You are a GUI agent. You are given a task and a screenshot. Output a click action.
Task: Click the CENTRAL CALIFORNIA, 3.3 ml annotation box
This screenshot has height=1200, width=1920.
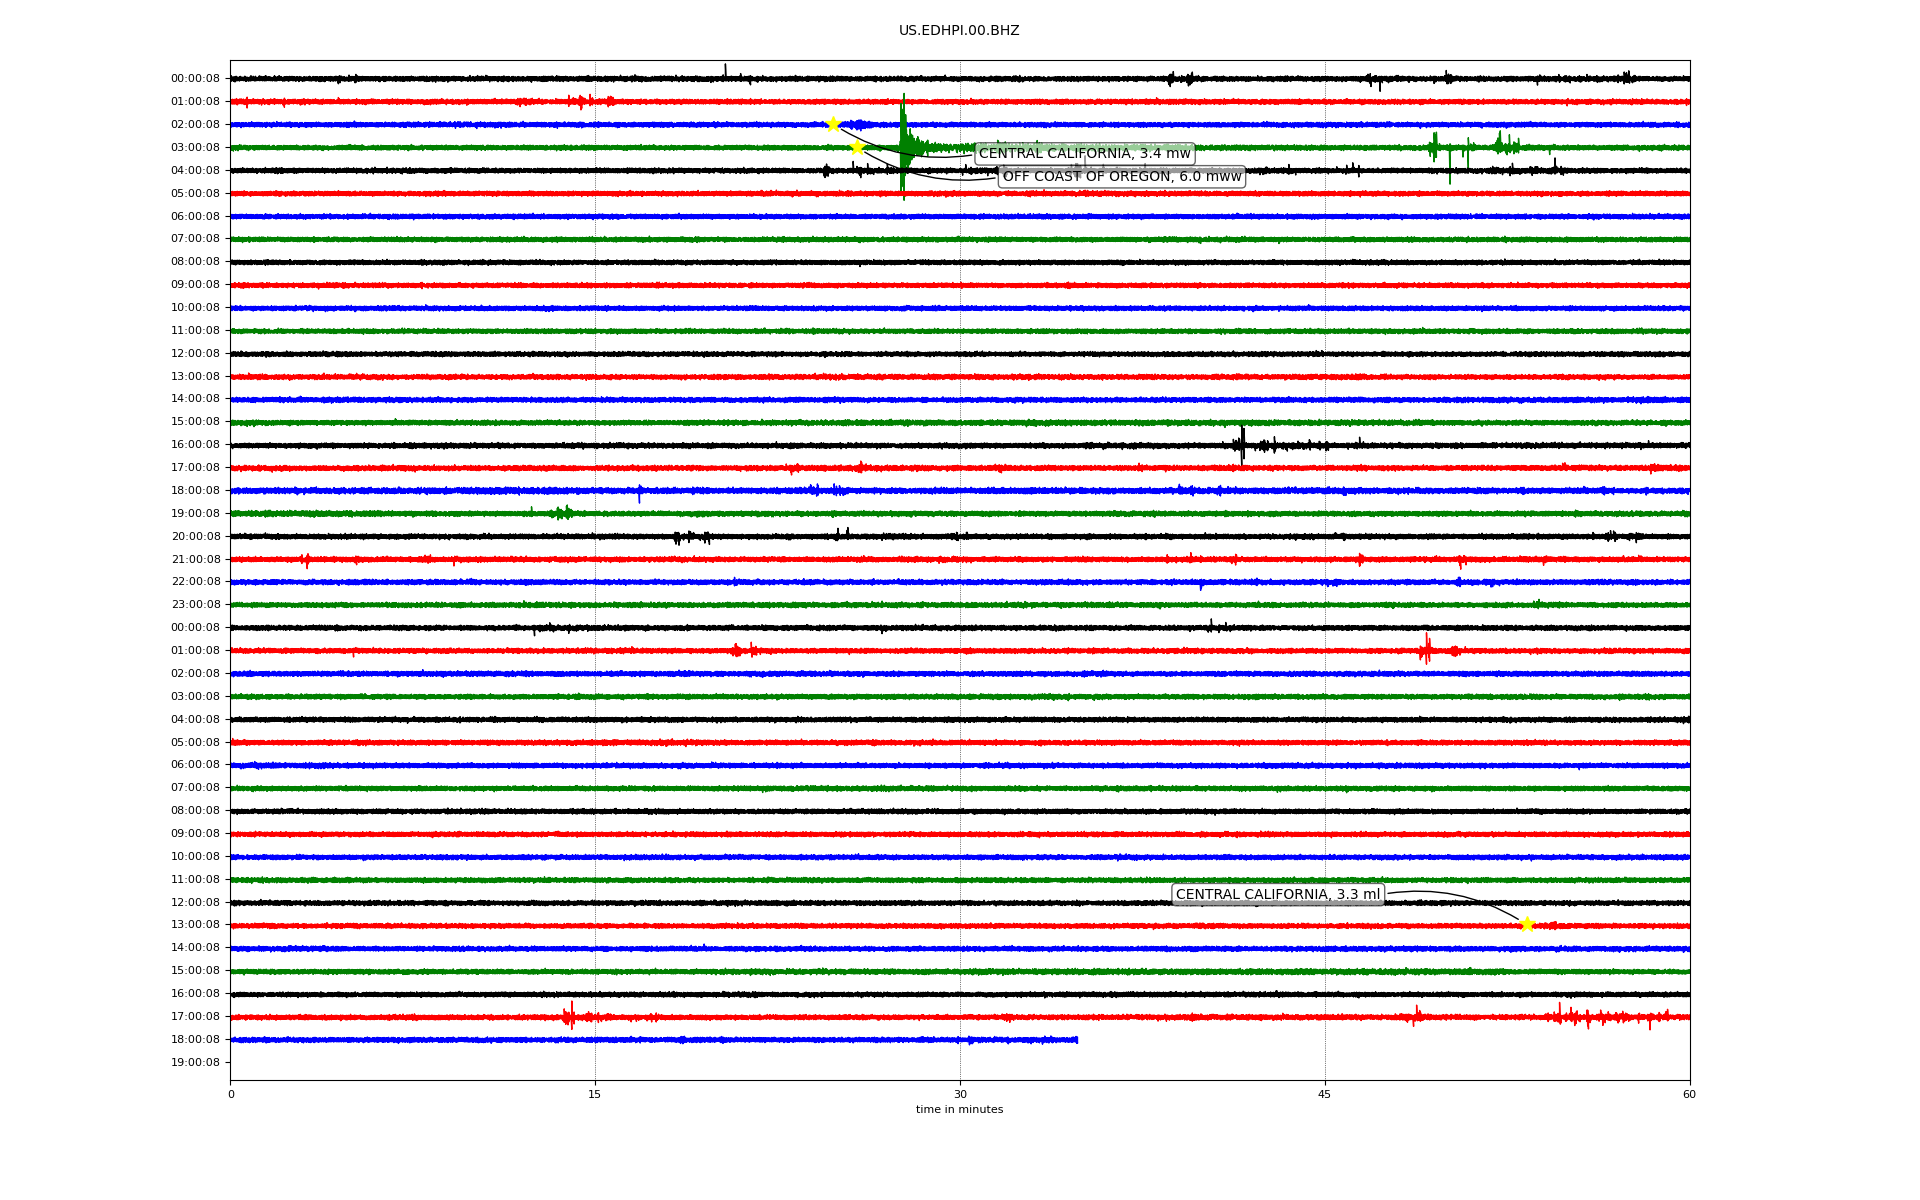coord(1277,895)
